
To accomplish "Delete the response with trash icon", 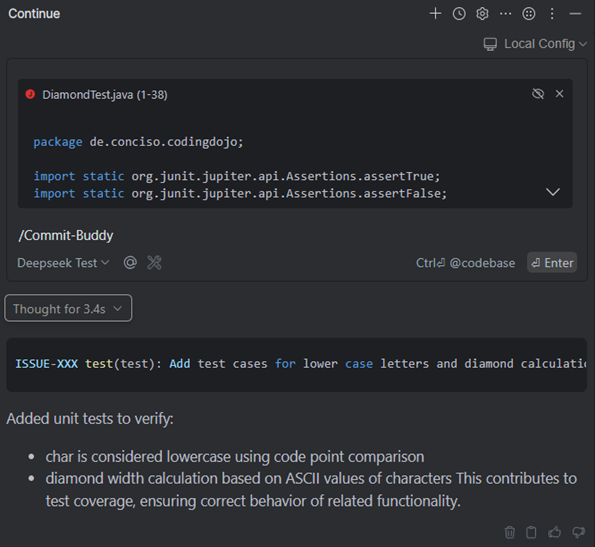I will point(510,532).
